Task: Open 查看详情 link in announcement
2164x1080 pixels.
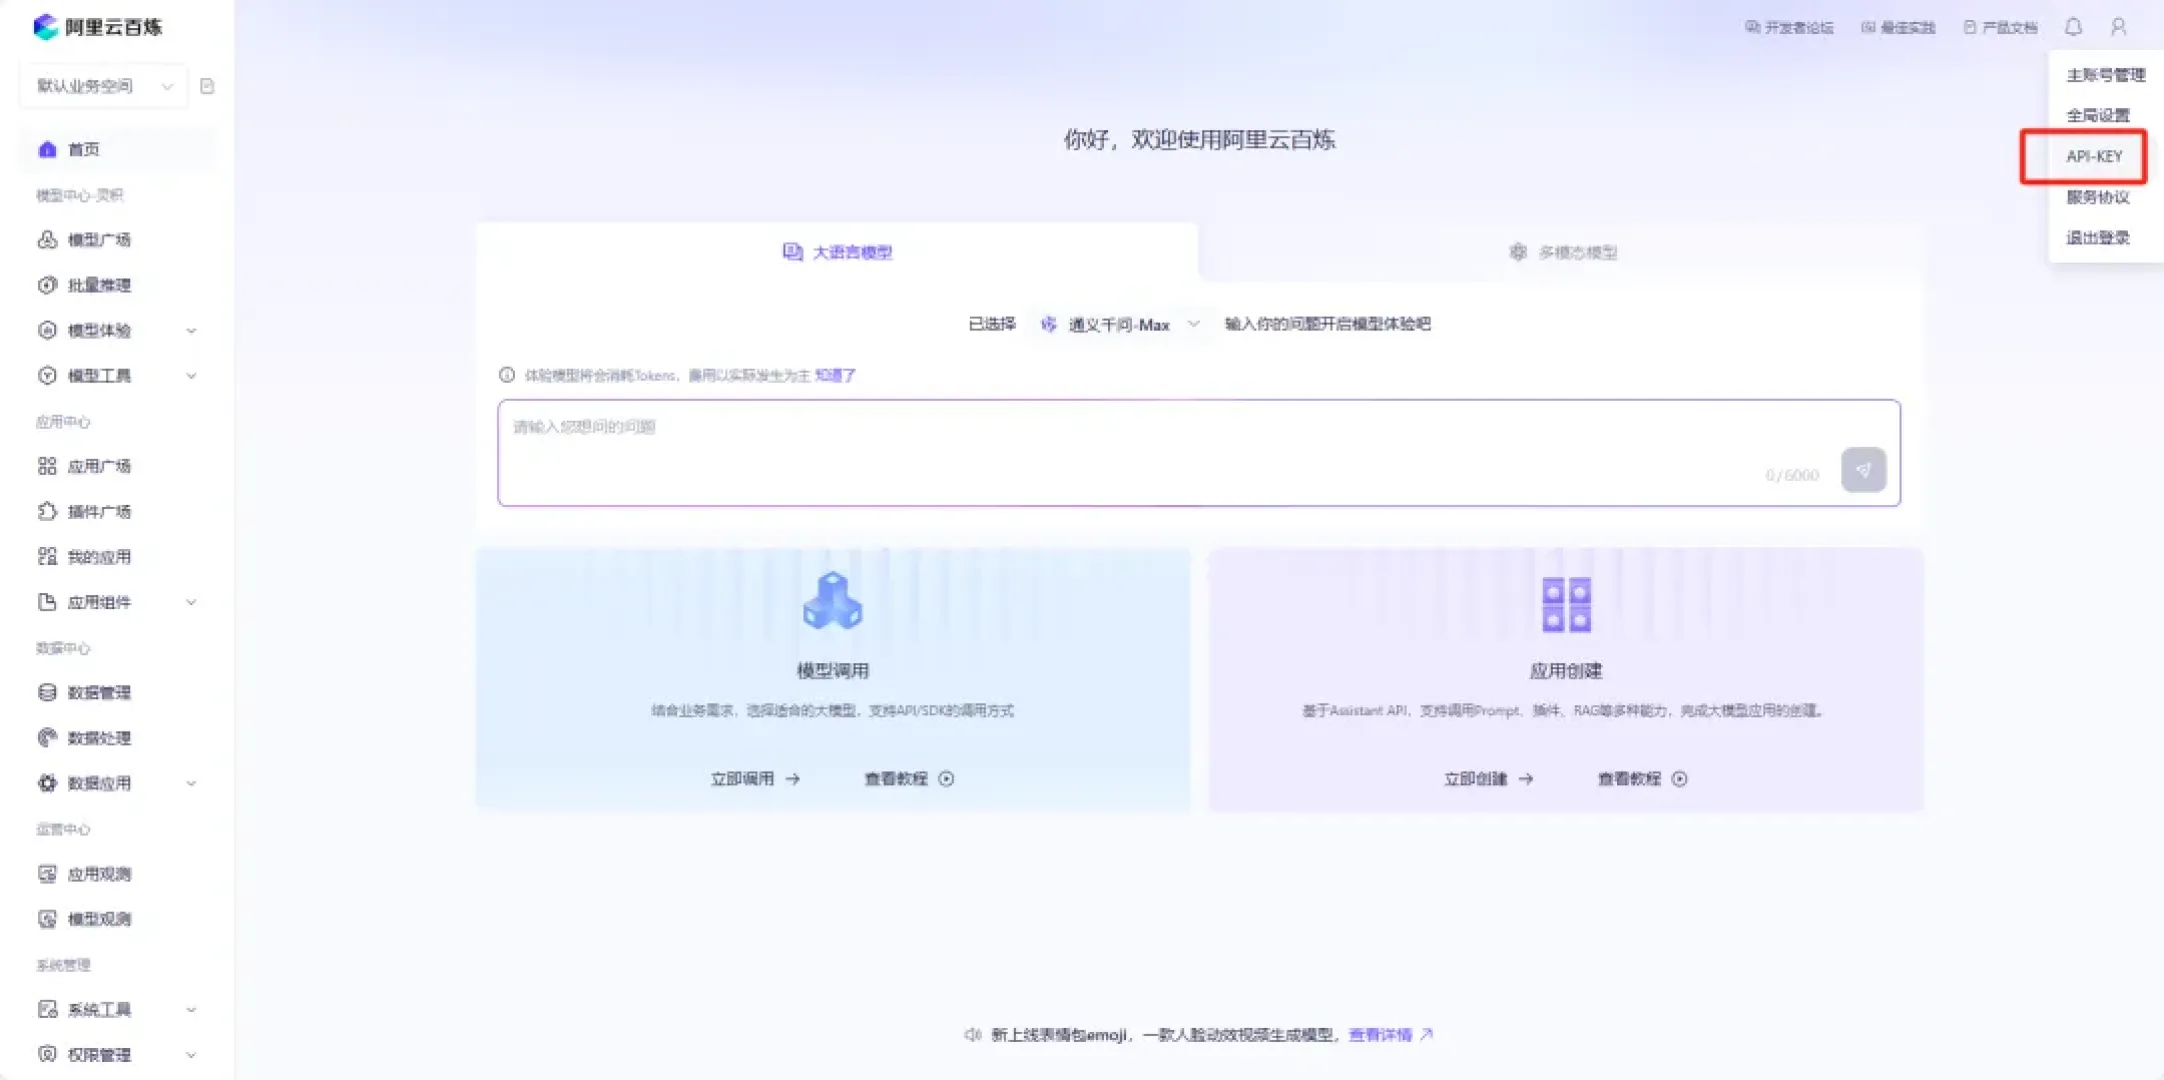Action: (x=1390, y=1035)
